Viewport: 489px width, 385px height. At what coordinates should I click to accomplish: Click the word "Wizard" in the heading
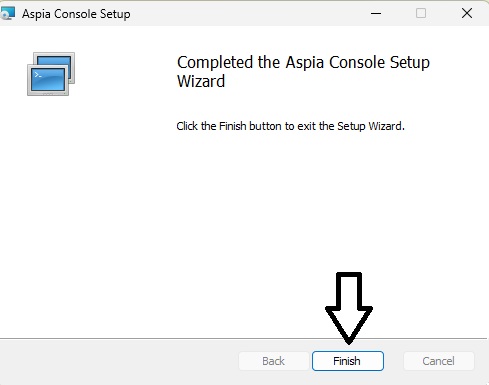pos(201,81)
